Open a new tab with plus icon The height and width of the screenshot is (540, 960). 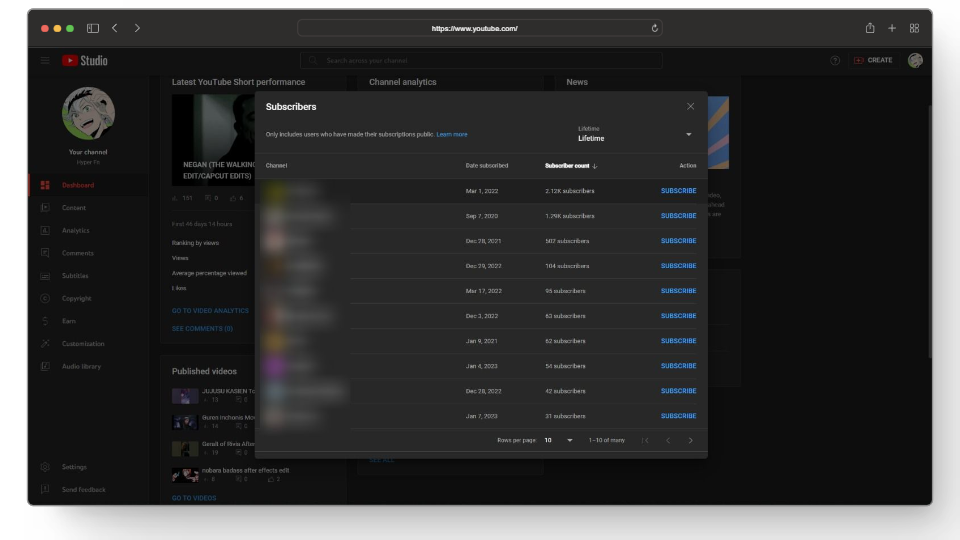892,28
